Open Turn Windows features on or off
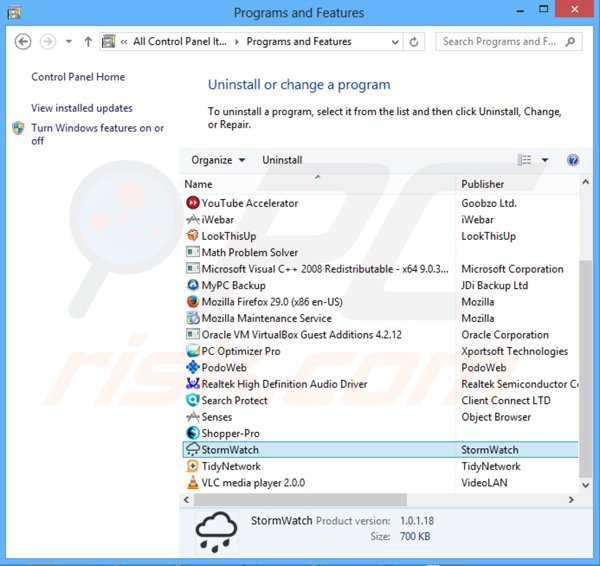The width and height of the screenshot is (600, 566). tap(98, 134)
